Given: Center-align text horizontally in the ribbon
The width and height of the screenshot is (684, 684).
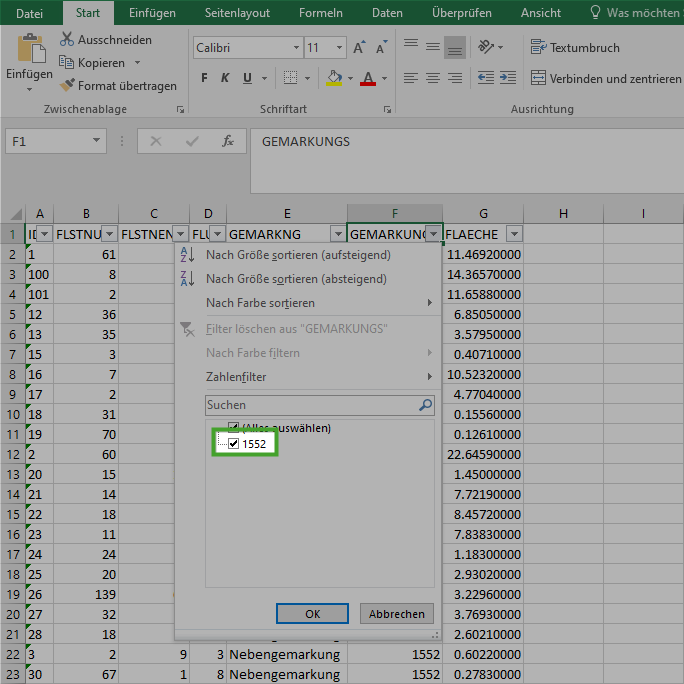Looking at the screenshot, I should [x=432, y=78].
